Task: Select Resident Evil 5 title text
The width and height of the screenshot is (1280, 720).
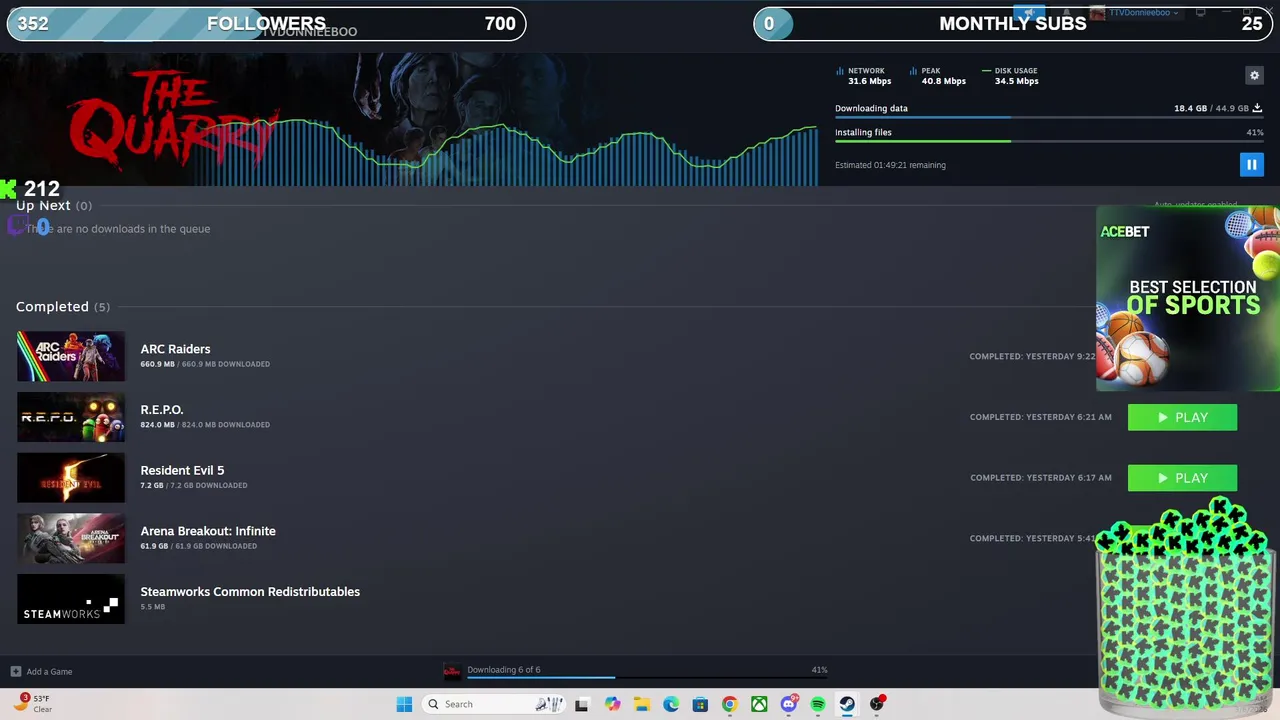Action: point(182,470)
